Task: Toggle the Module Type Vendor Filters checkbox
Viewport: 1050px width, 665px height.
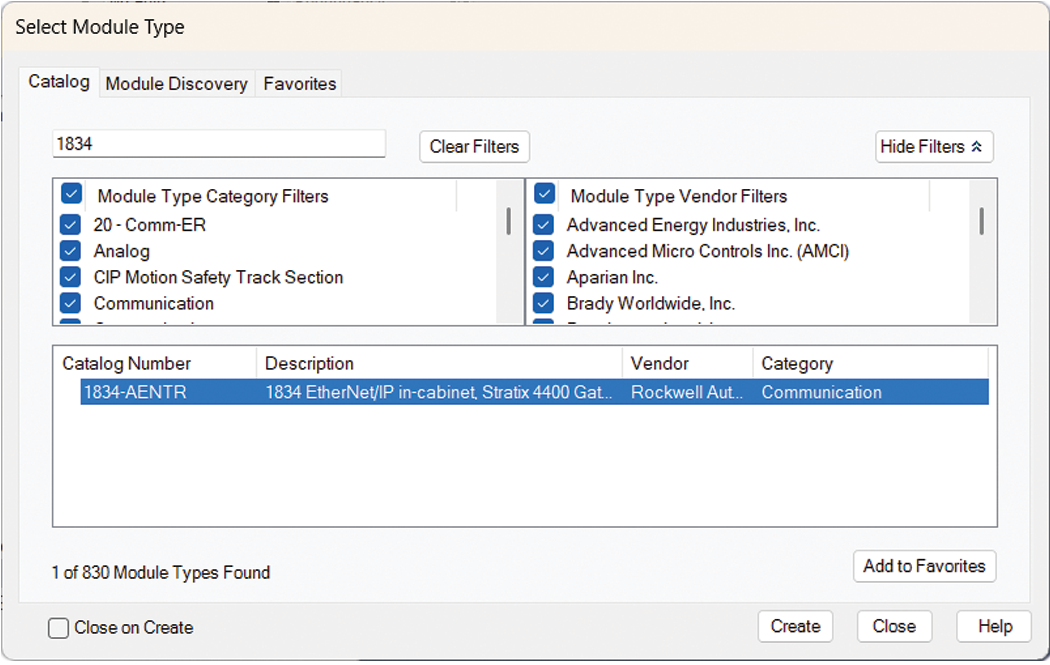Action: point(544,194)
